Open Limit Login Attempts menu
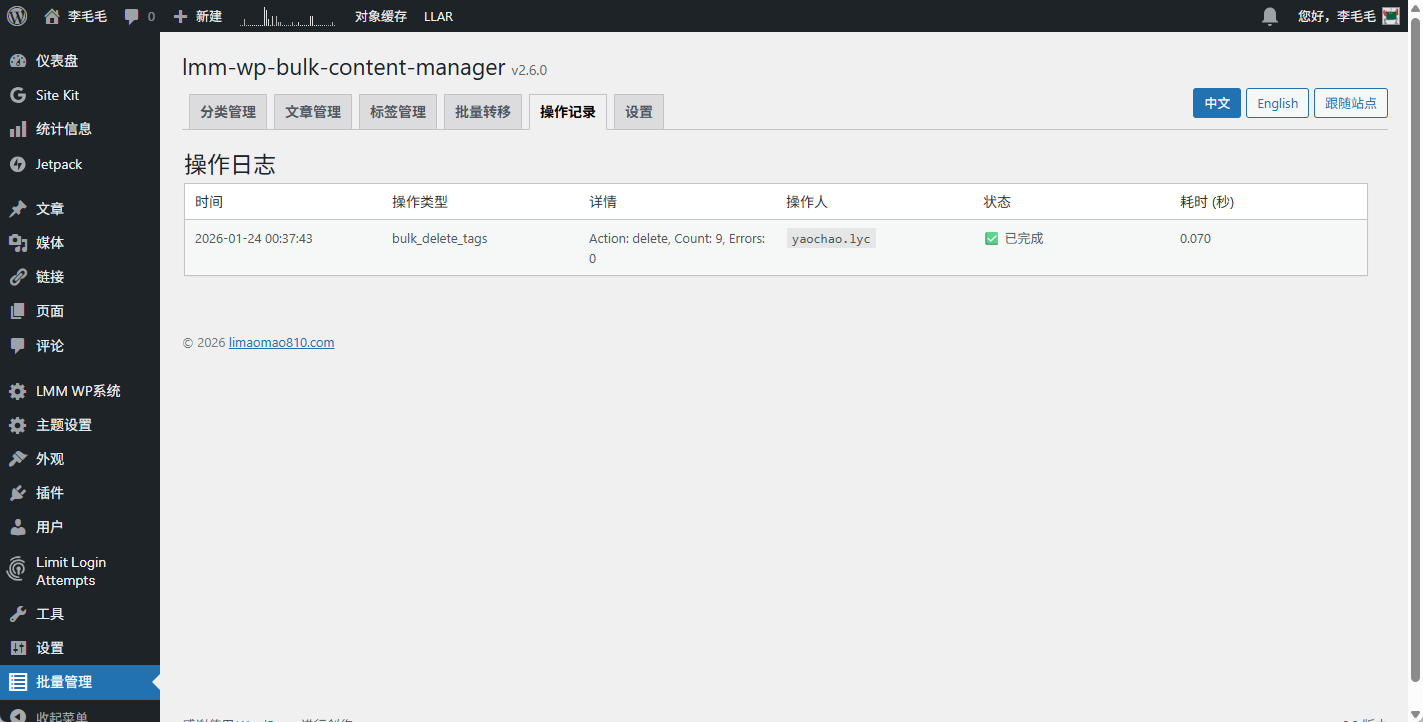Viewport: 1423px width, 722px height. [x=70, y=571]
